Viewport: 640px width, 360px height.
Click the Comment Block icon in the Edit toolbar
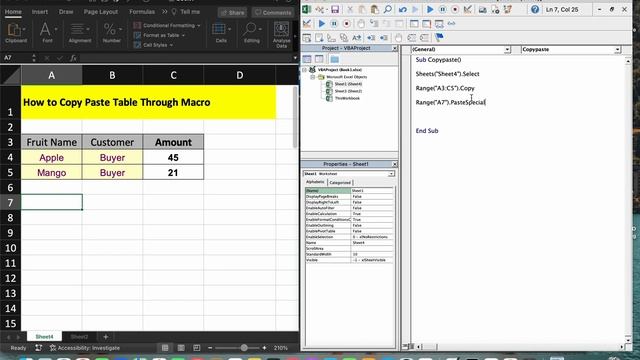[411, 38]
